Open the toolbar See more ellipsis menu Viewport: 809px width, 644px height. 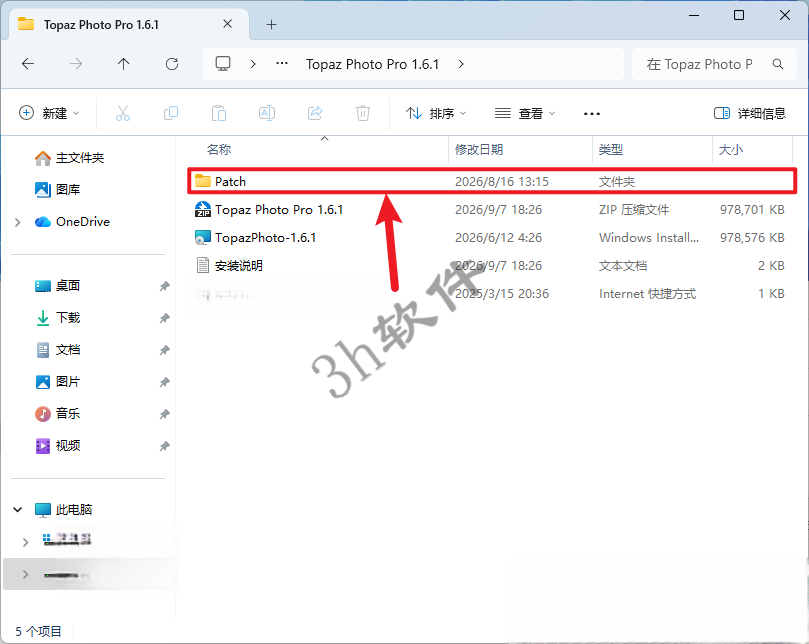point(591,114)
